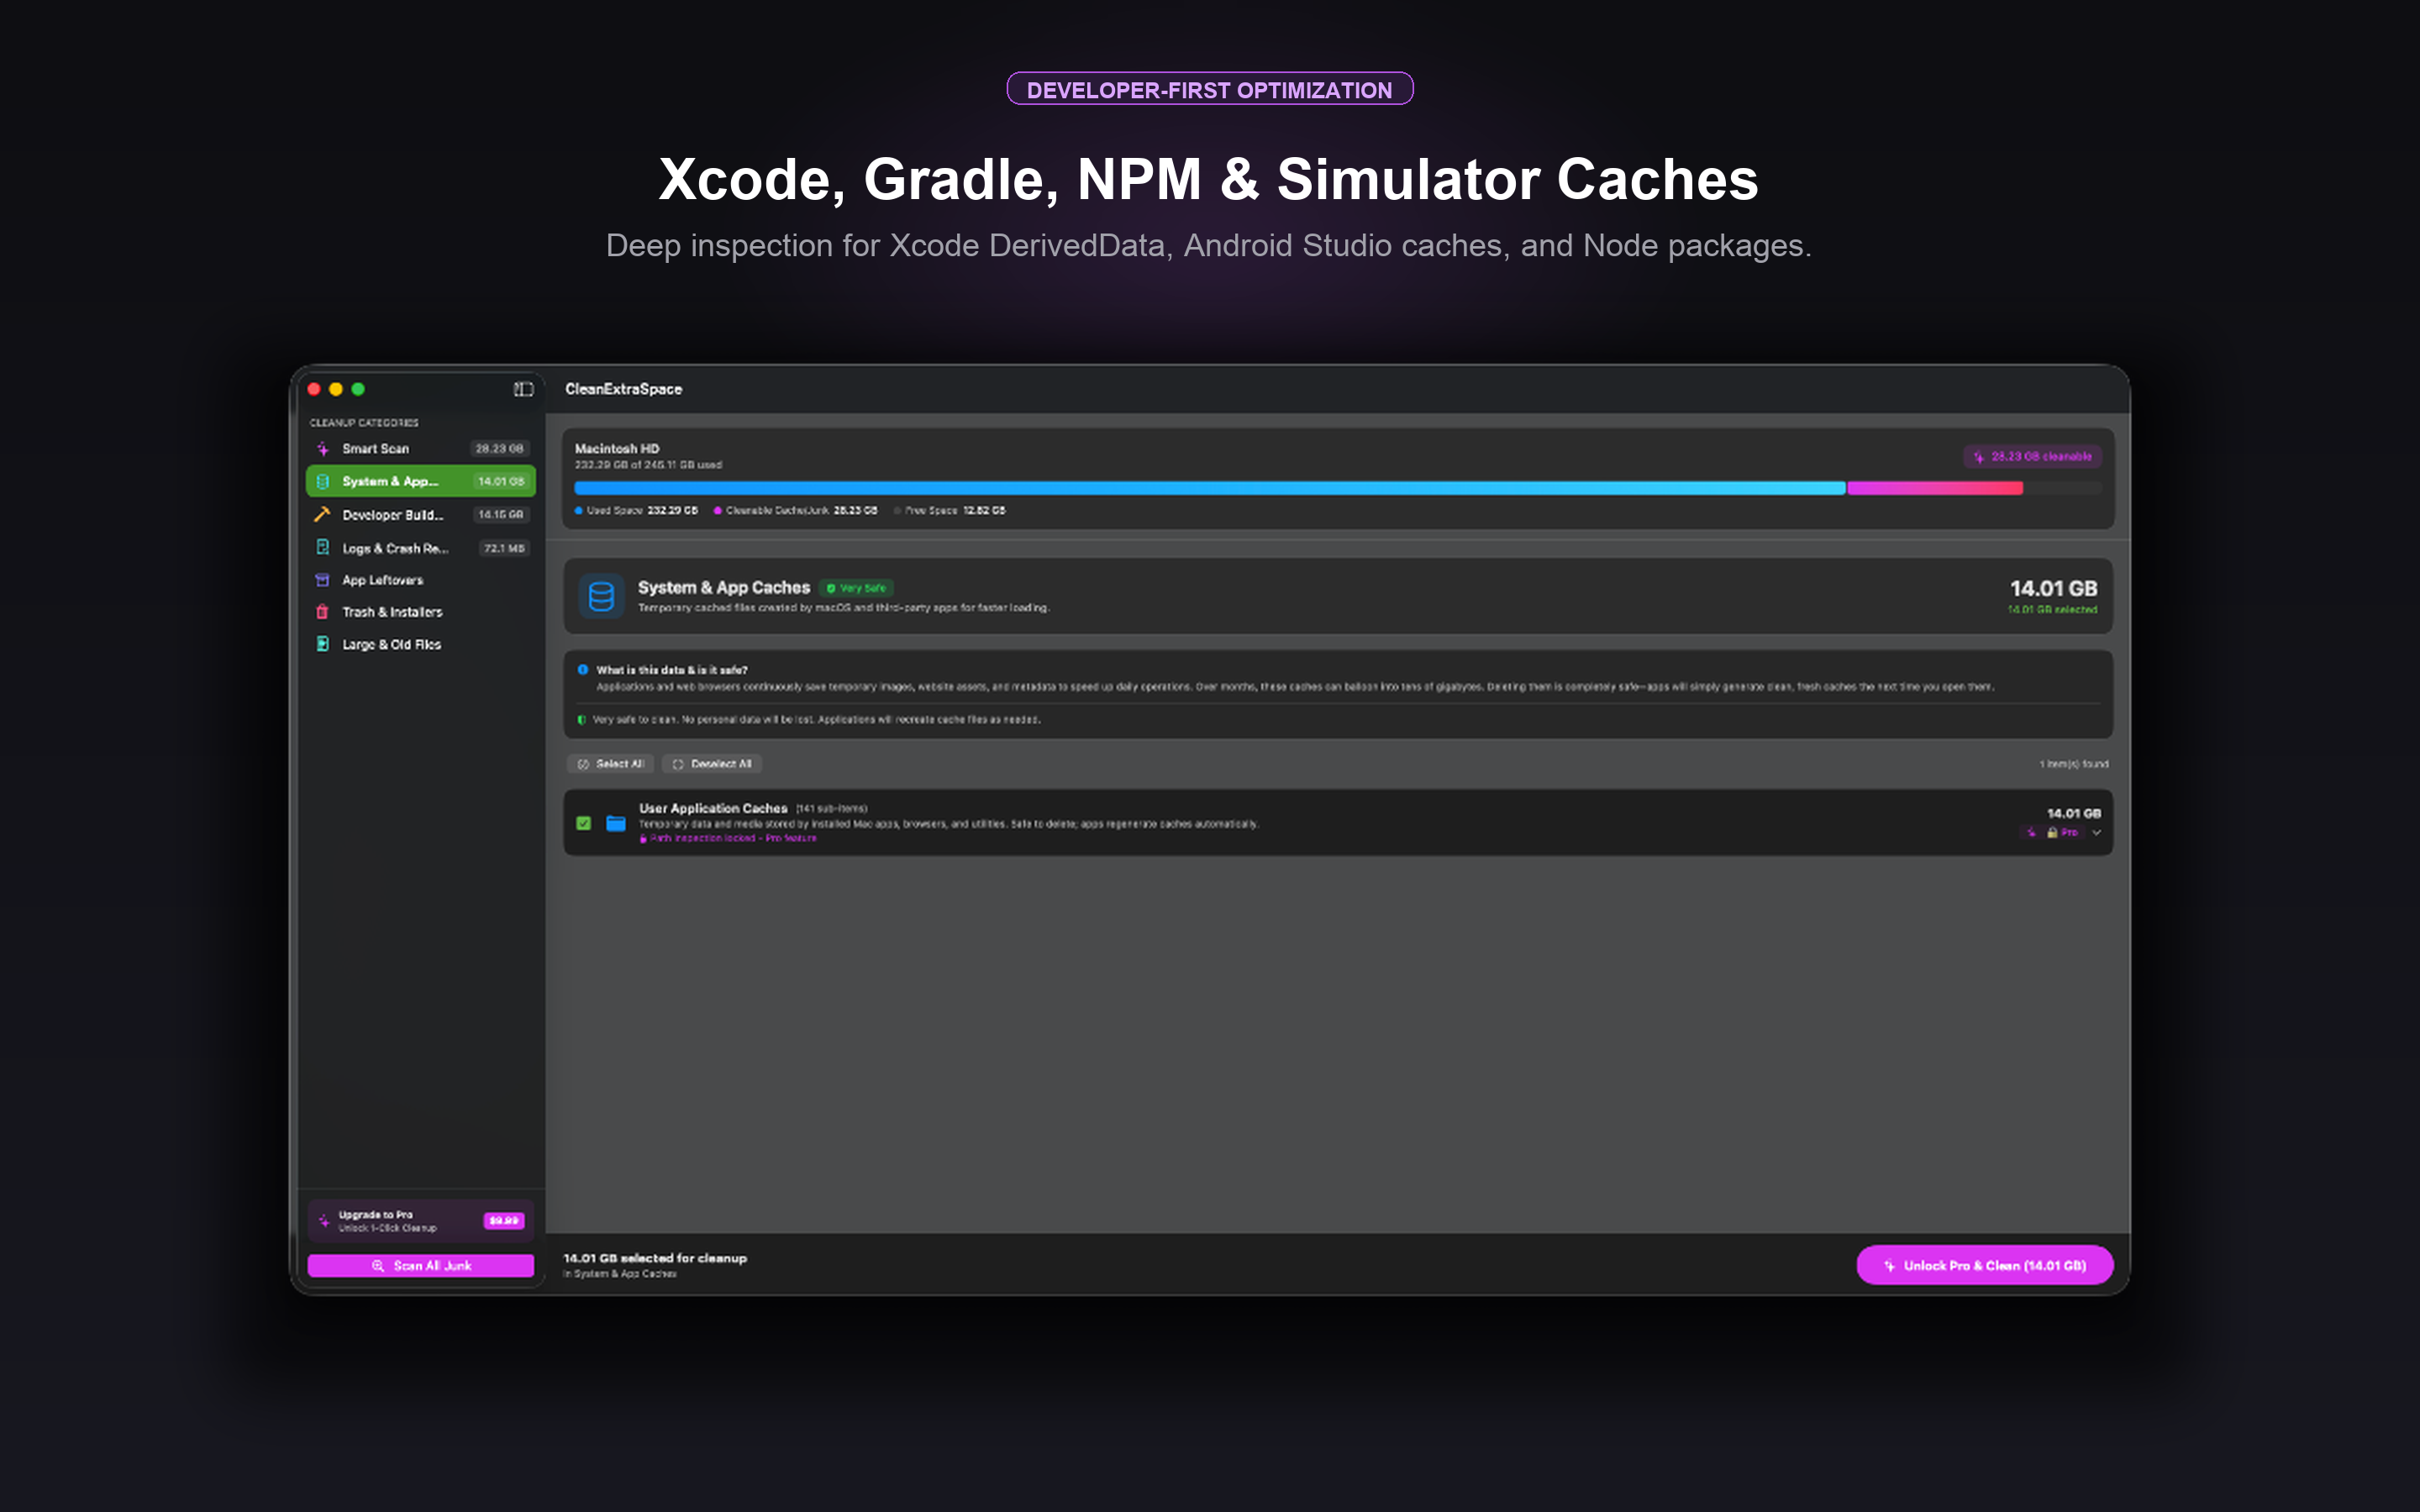Click the 'CleanExtraSpace' window title
The width and height of the screenshot is (2420, 1512).
coord(624,389)
